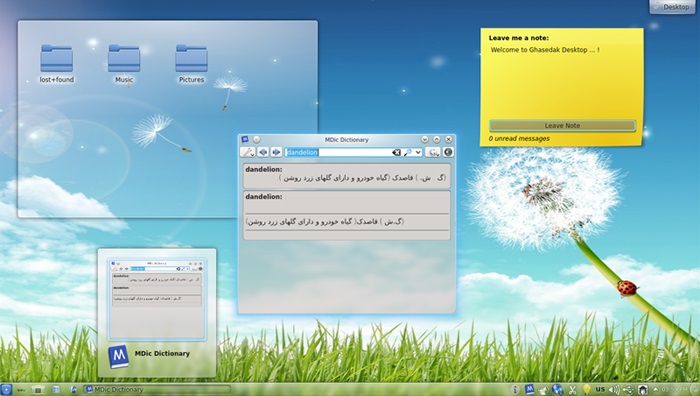Launch the web browser icon in the panel
Screen dimensions: 700x396
pyautogui.click(x=73, y=390)
